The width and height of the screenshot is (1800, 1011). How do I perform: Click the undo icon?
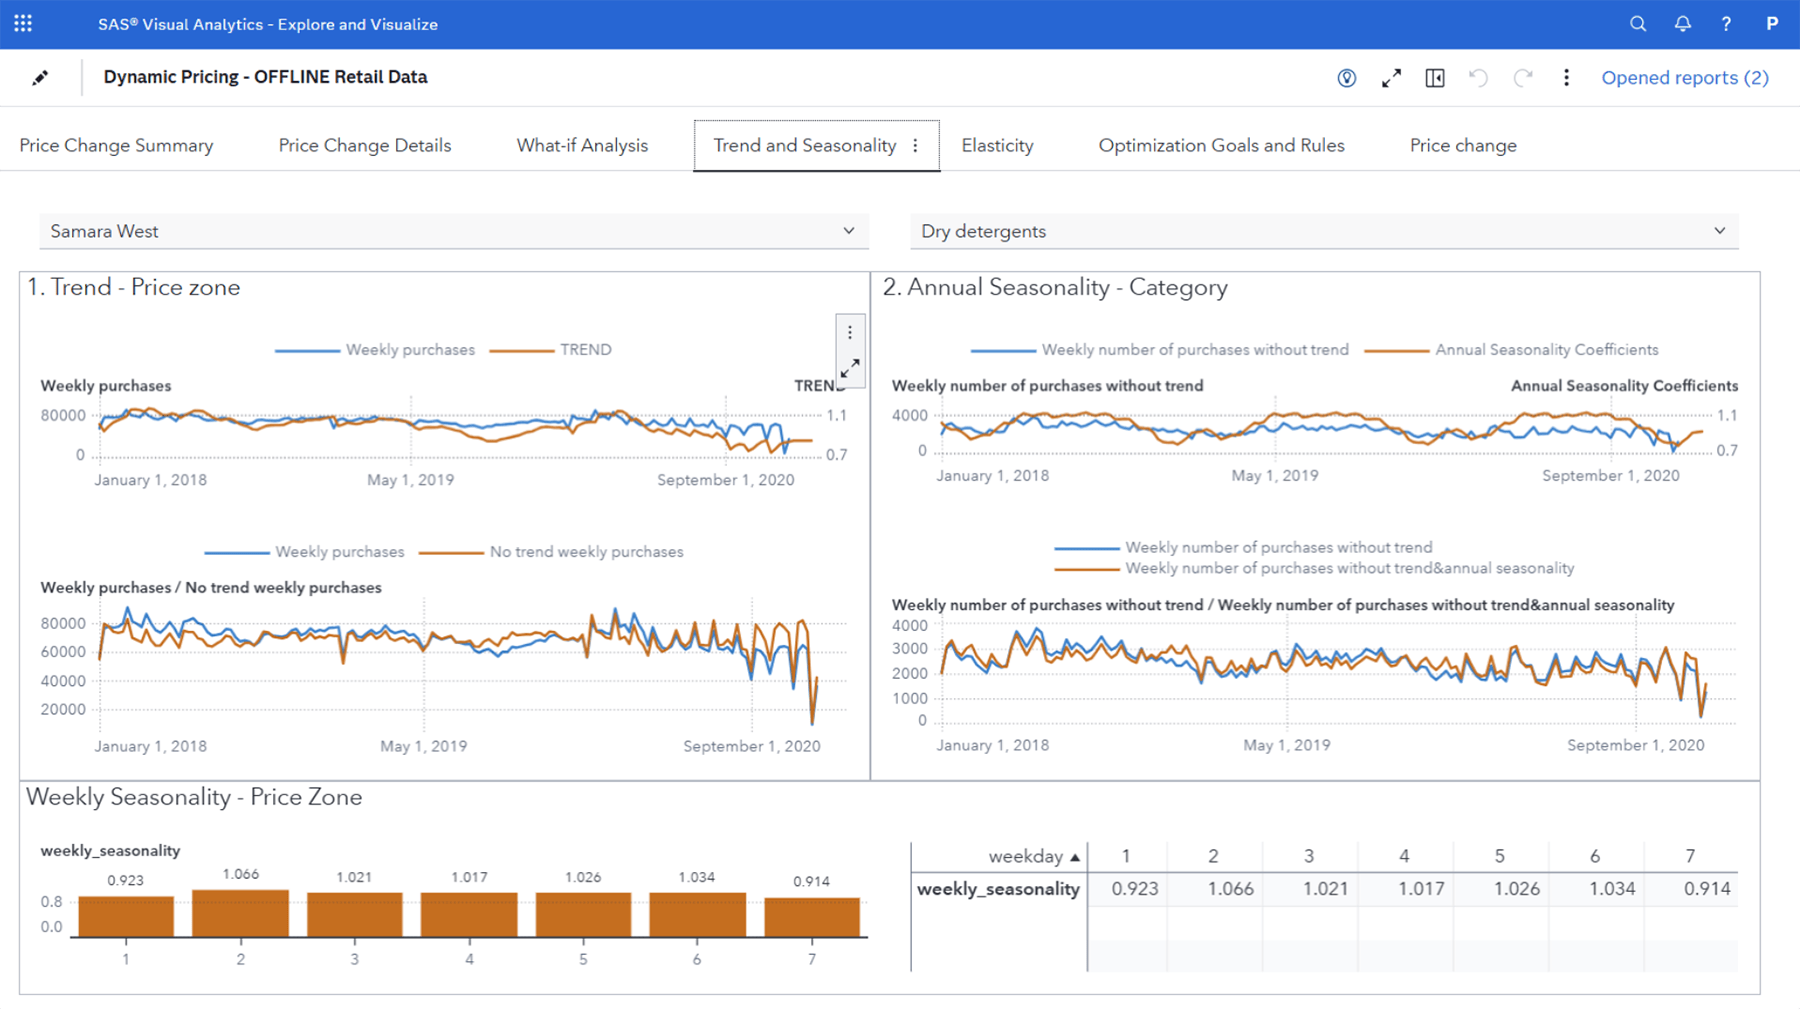click(x=1478, y=77)
